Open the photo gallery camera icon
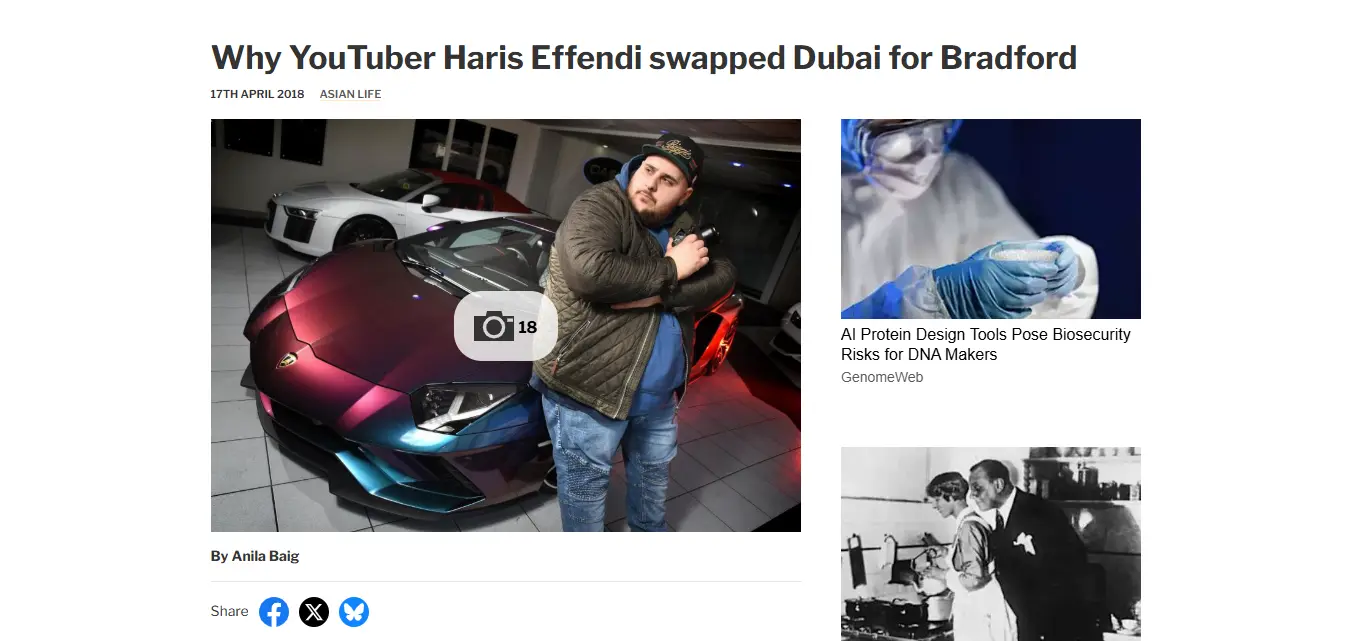The image size is (1351, 641). click(493, 326)
